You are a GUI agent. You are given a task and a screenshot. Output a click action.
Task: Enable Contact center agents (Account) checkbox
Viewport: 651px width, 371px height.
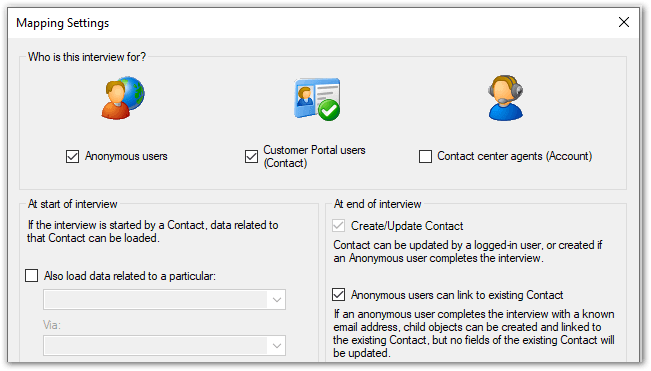click(425, 156)
